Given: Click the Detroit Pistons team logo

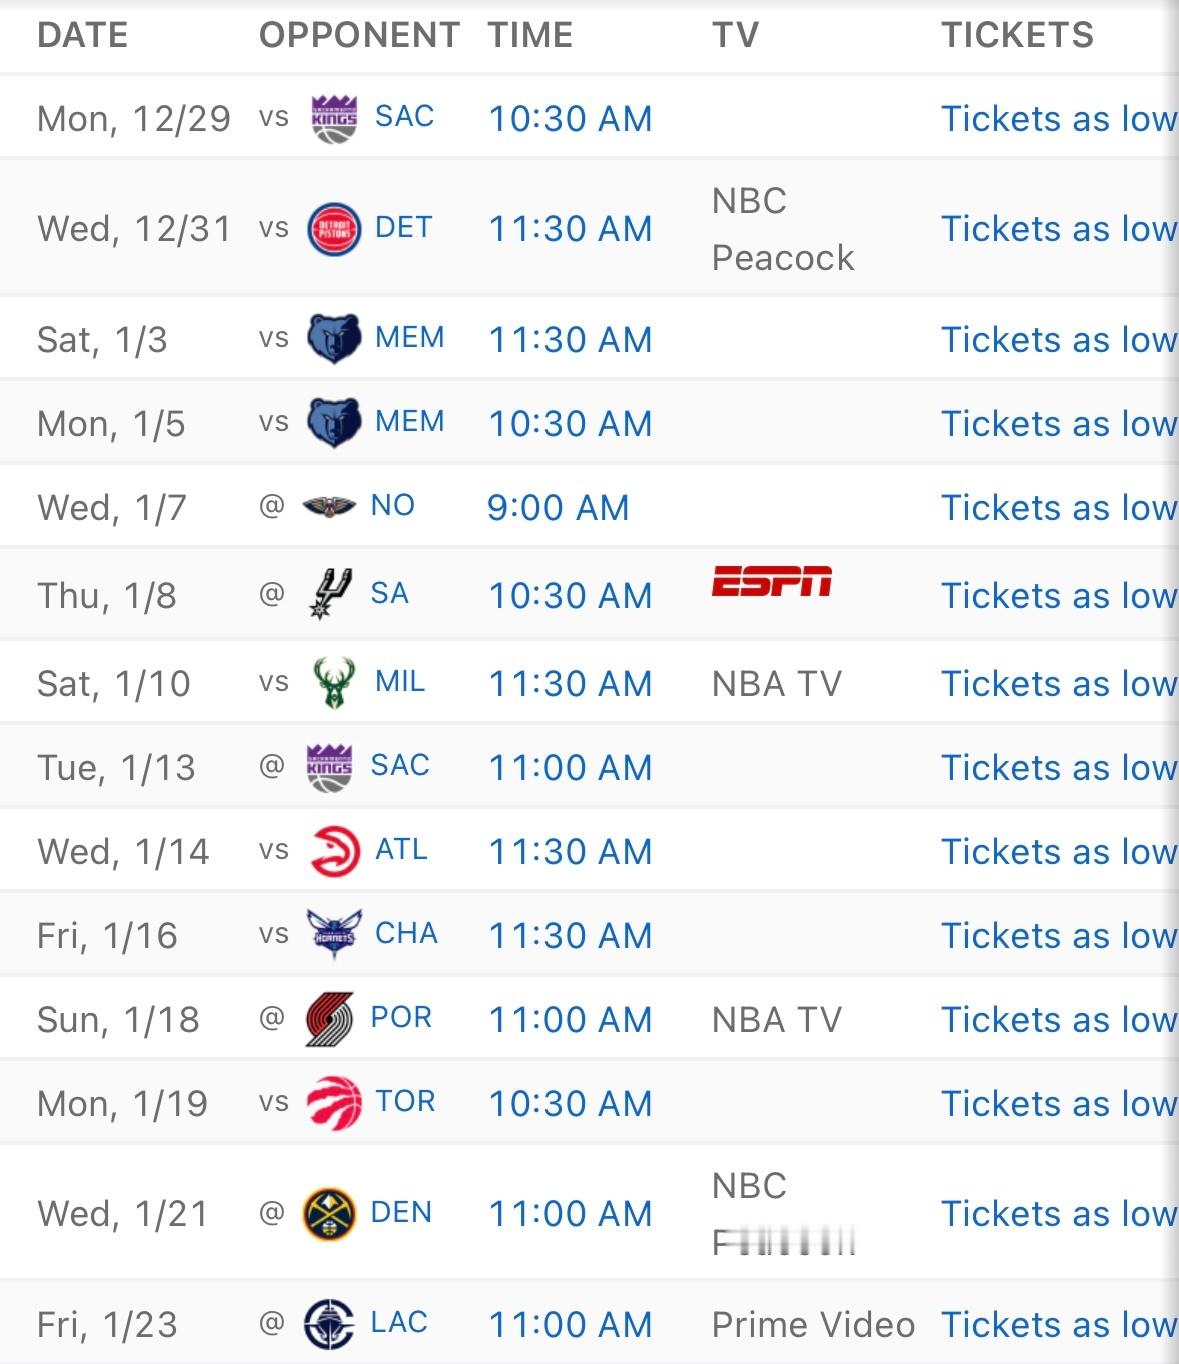Looking at the screenshot, I should coord(334,229).
